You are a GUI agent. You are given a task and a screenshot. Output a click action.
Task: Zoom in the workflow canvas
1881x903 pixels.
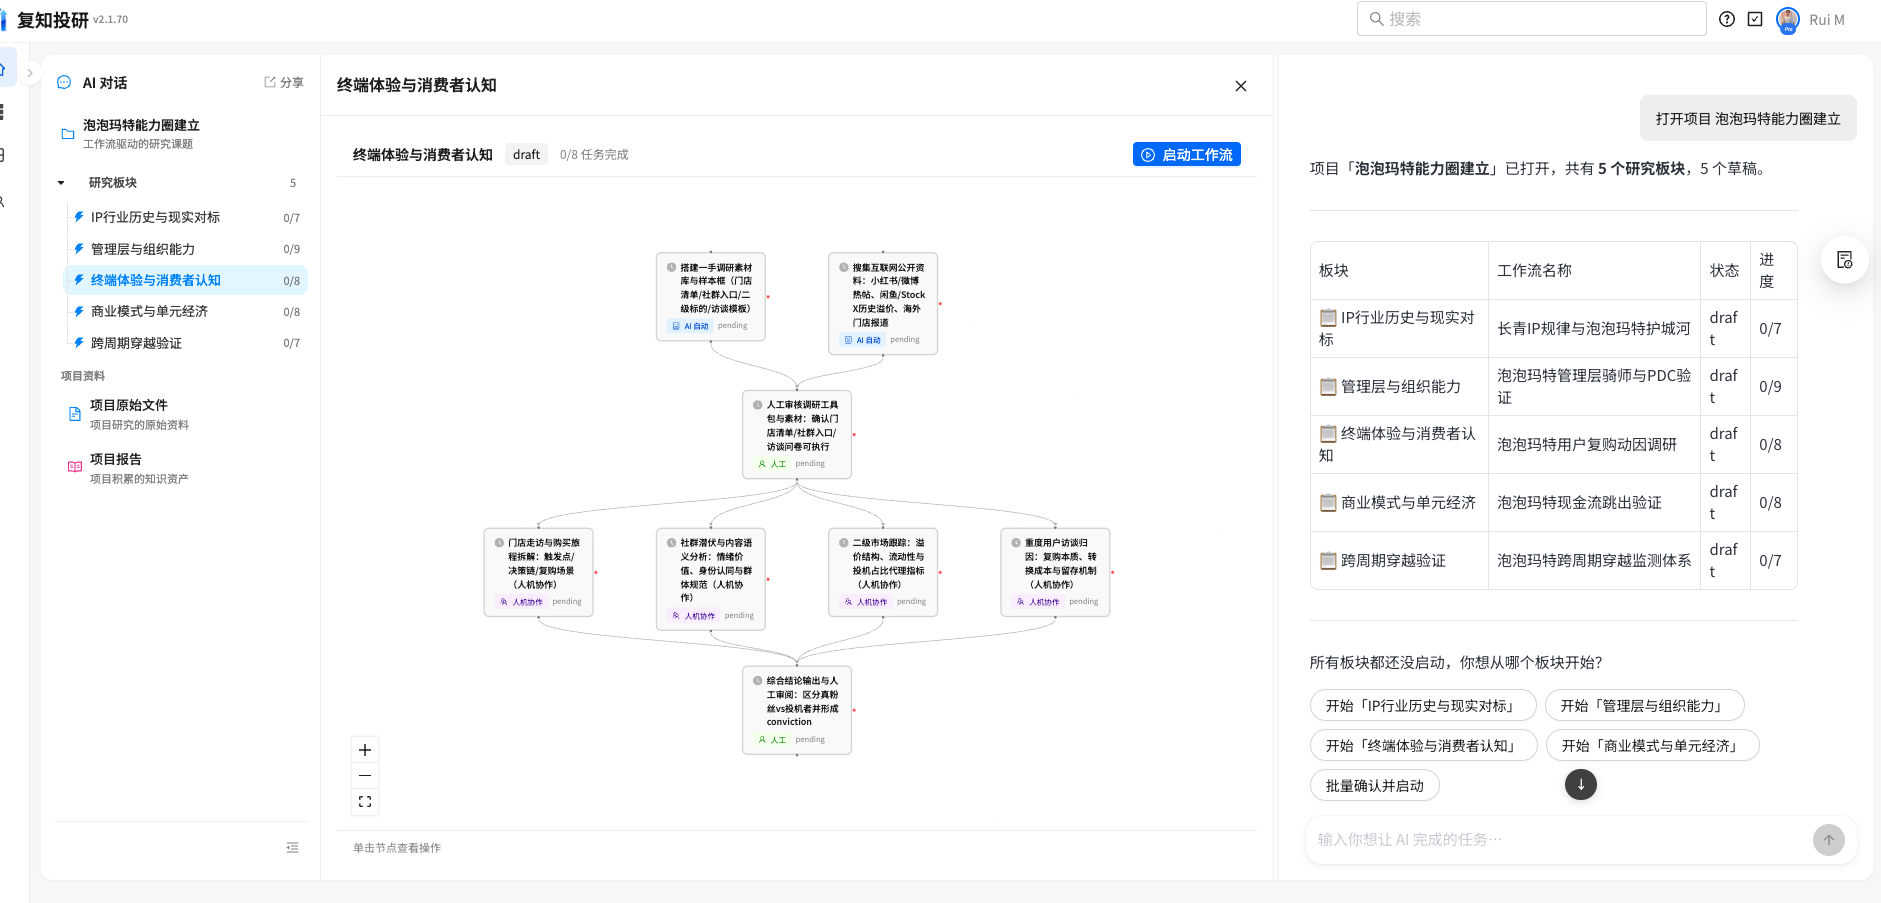365,750
